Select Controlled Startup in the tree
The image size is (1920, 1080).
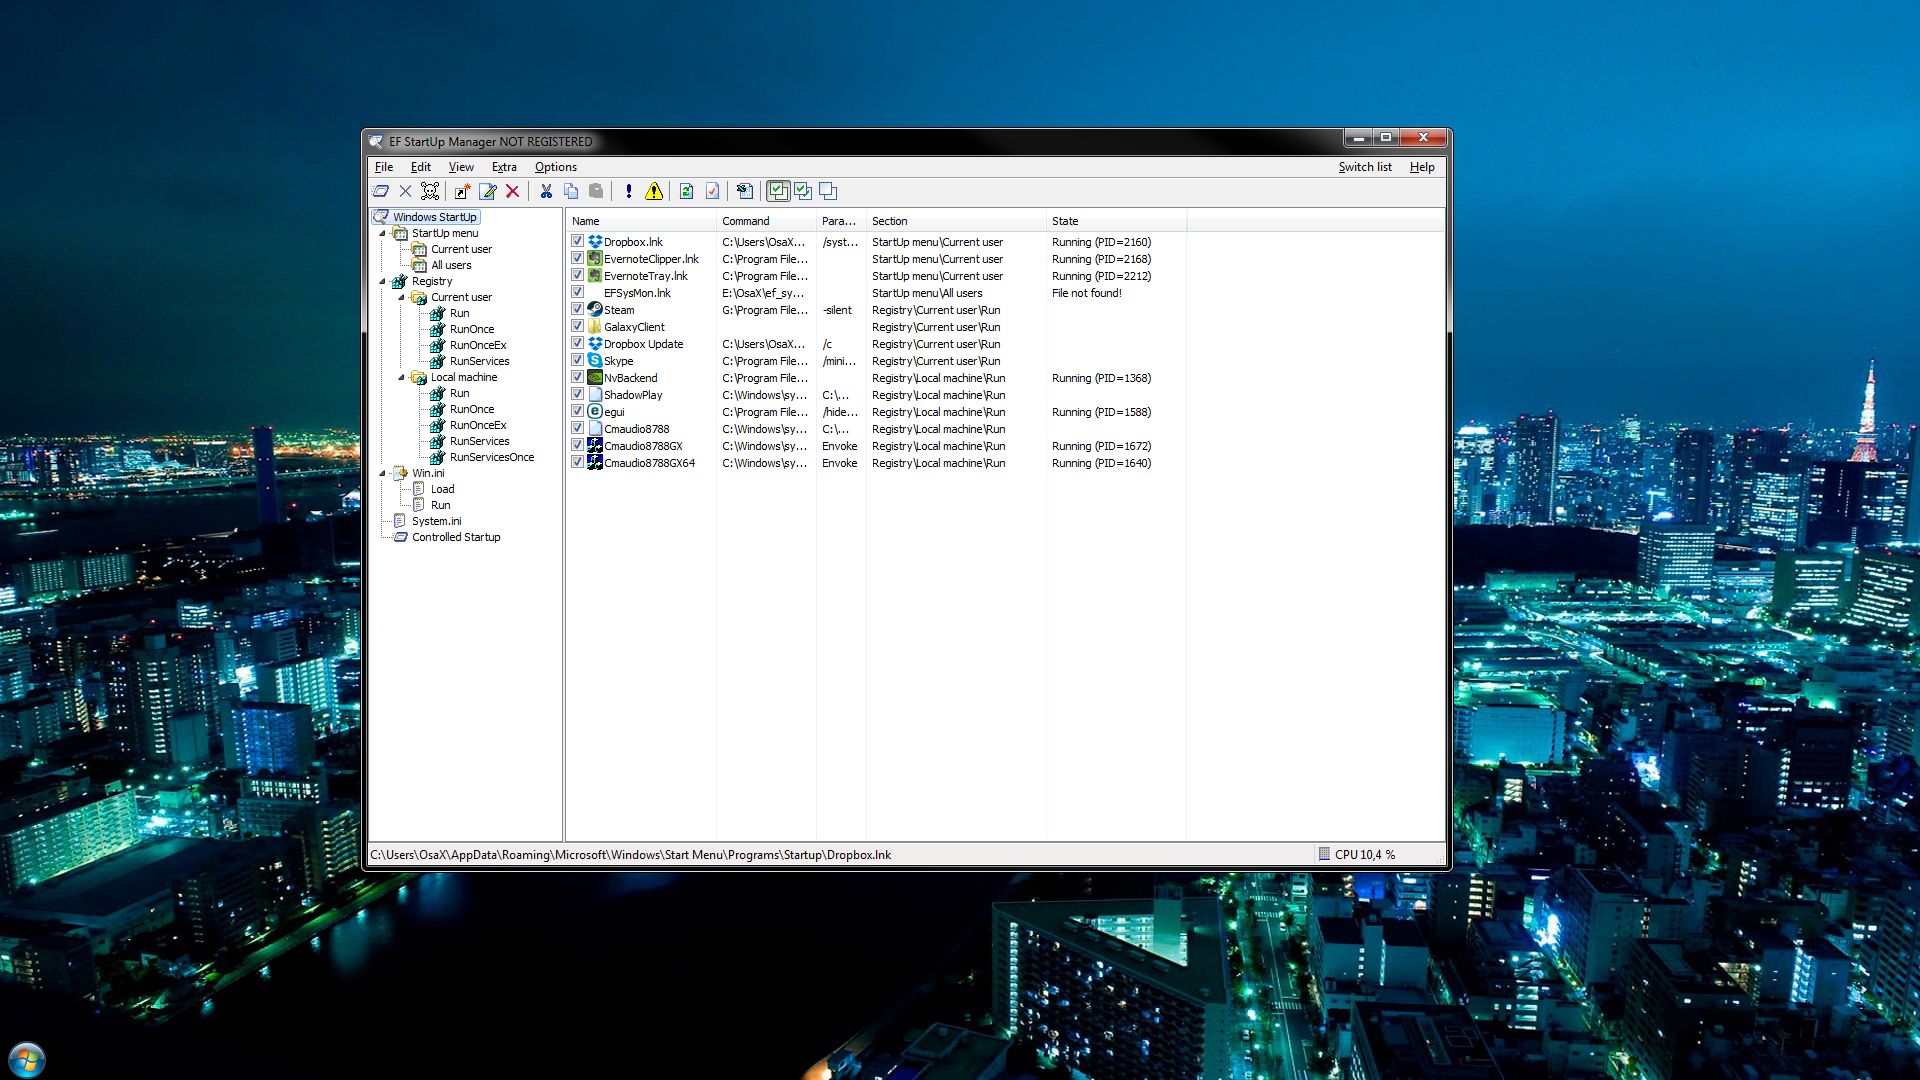[x=456, y=537]
